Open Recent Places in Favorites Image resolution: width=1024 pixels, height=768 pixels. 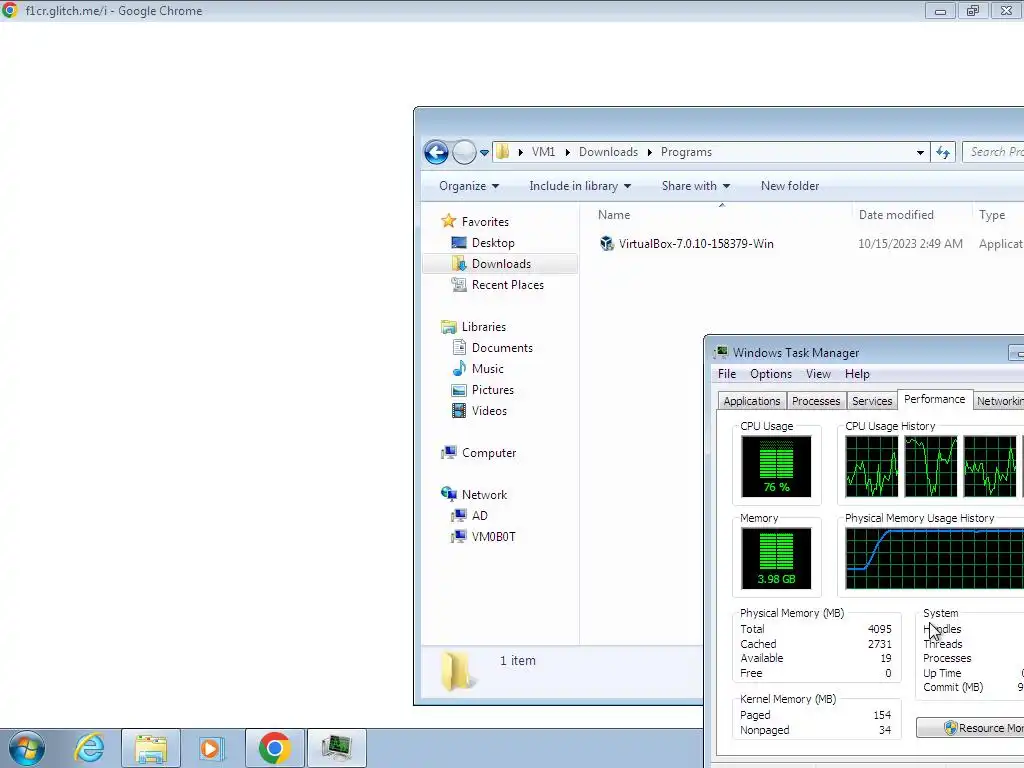tap(507, 285)
